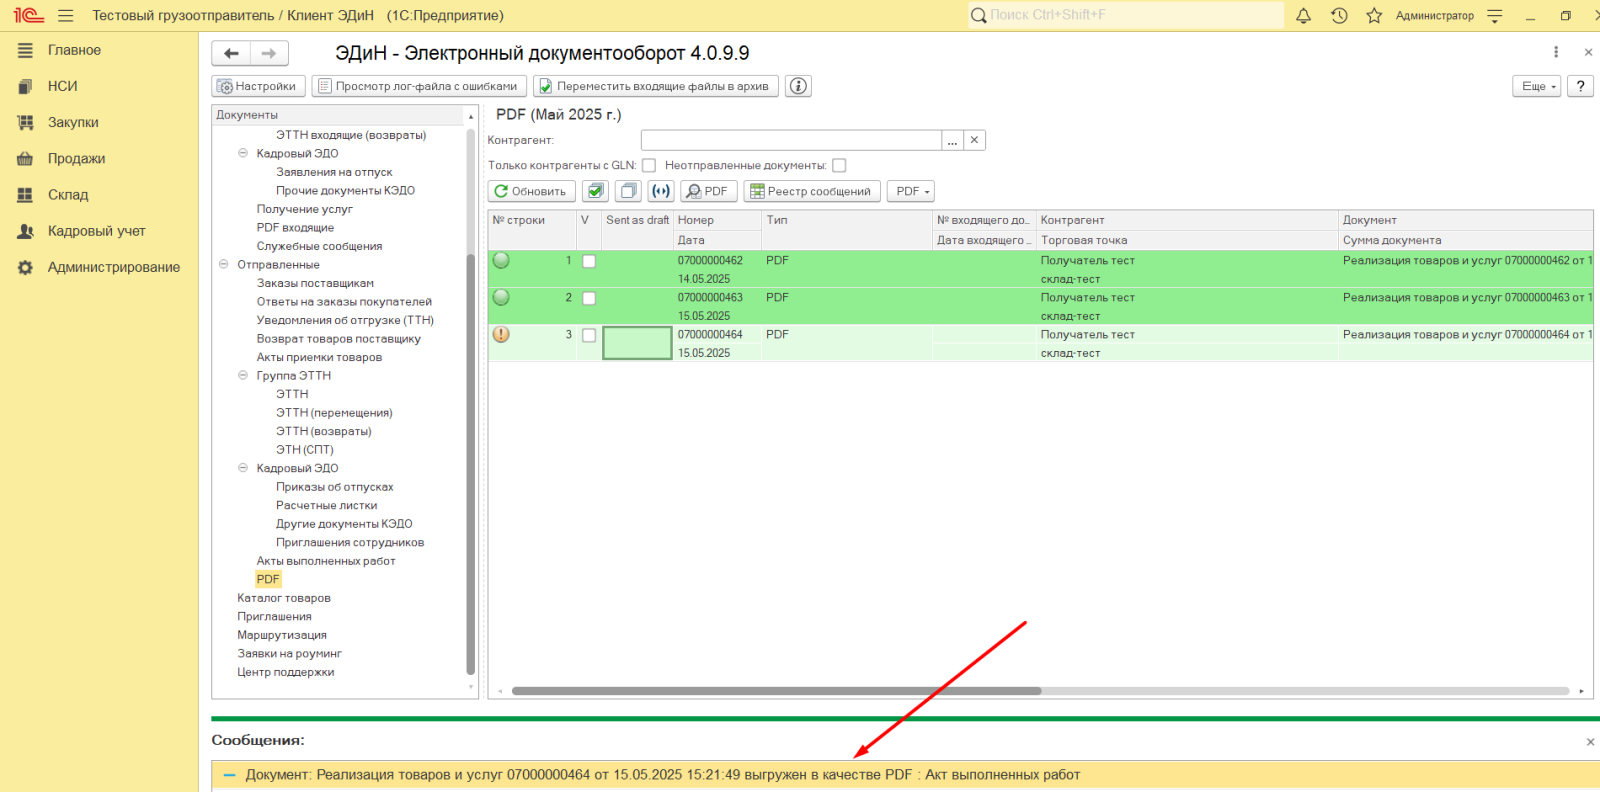Click the documents tree vertical scrollbar
This screenshot has width=1600, height=792.
point(471,465)
